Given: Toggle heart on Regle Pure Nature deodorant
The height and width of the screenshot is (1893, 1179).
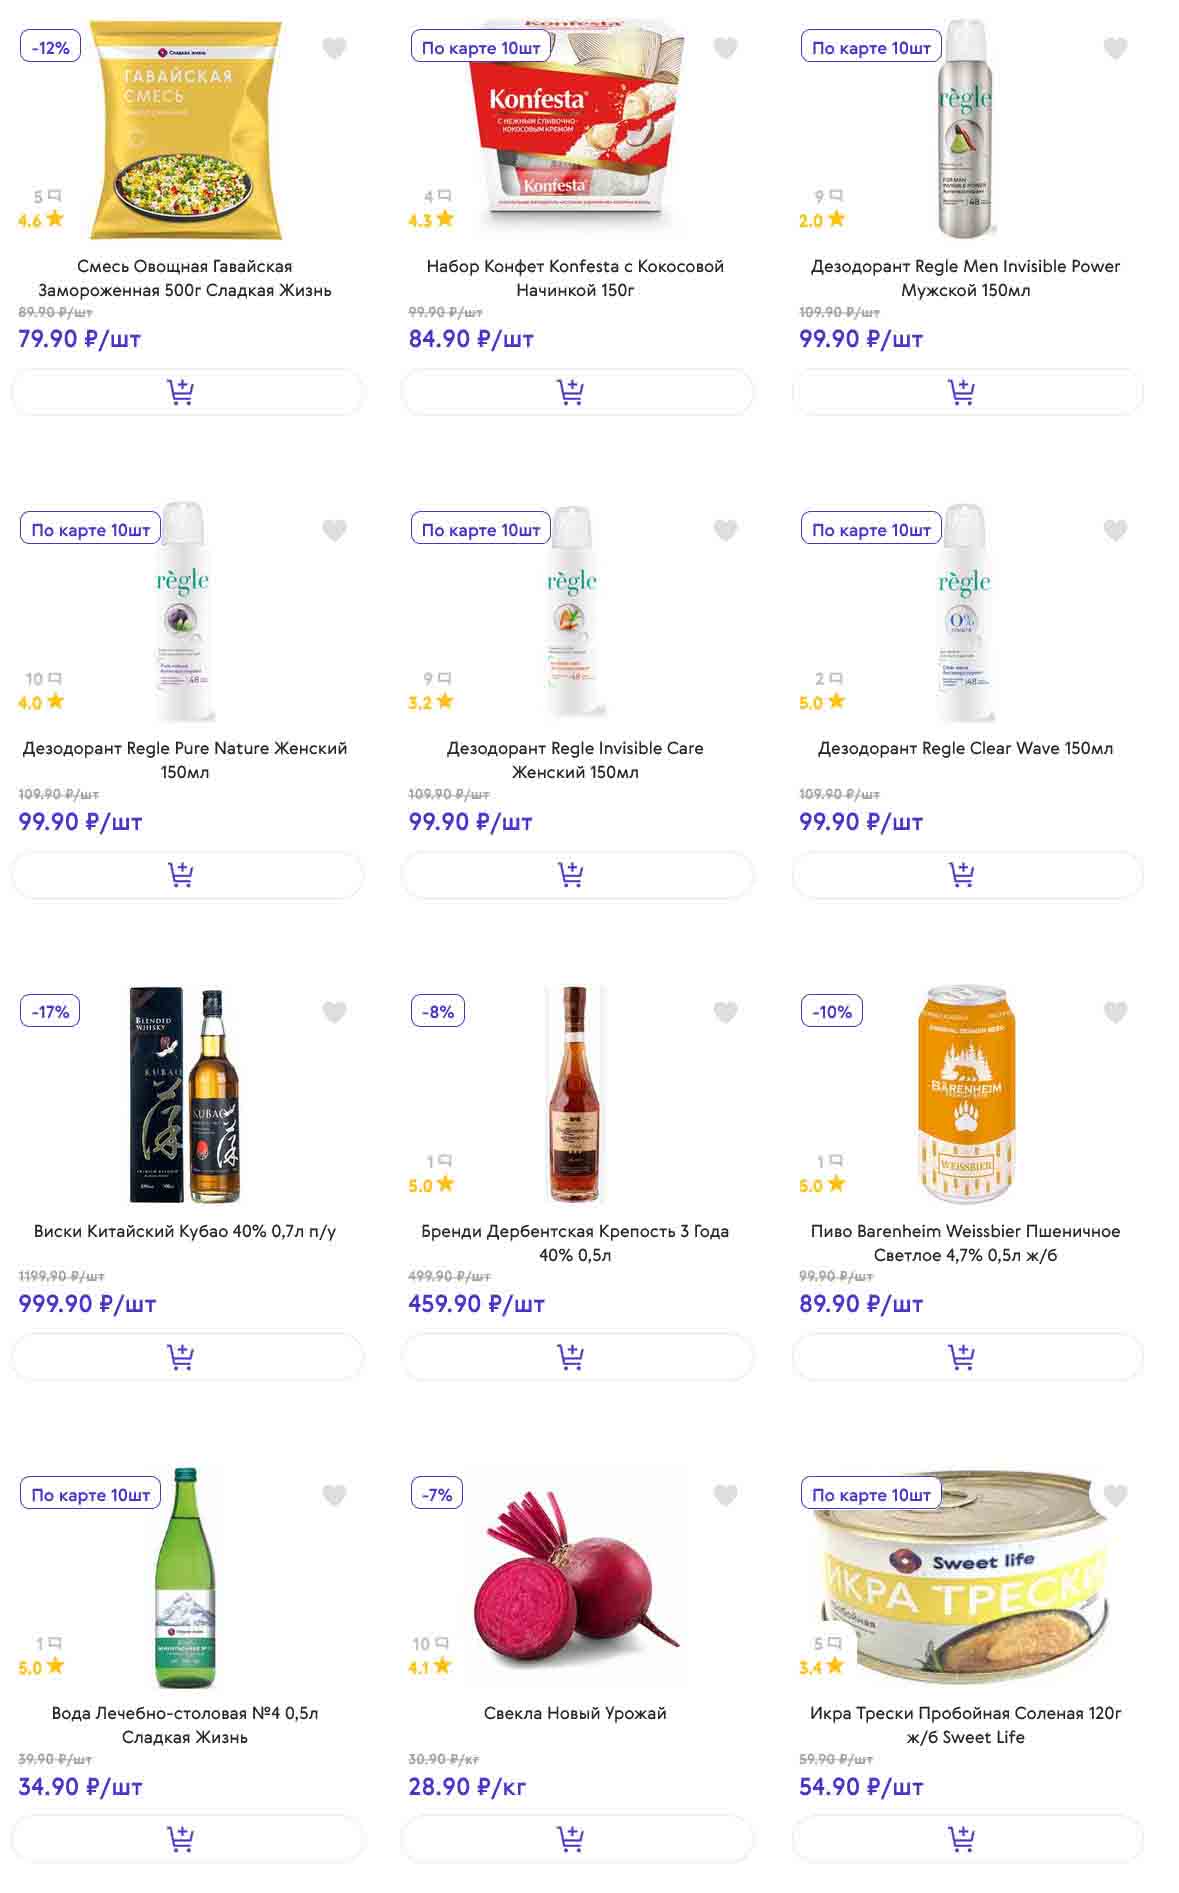Looking at the screenshot, I should pyautogui.click(x=335, y=530).
